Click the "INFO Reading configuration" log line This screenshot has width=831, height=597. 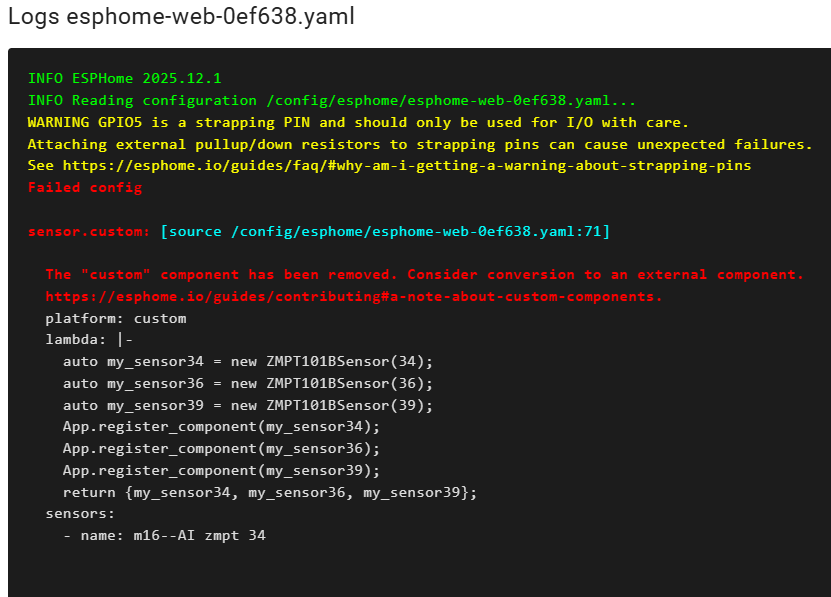point(332,100)
